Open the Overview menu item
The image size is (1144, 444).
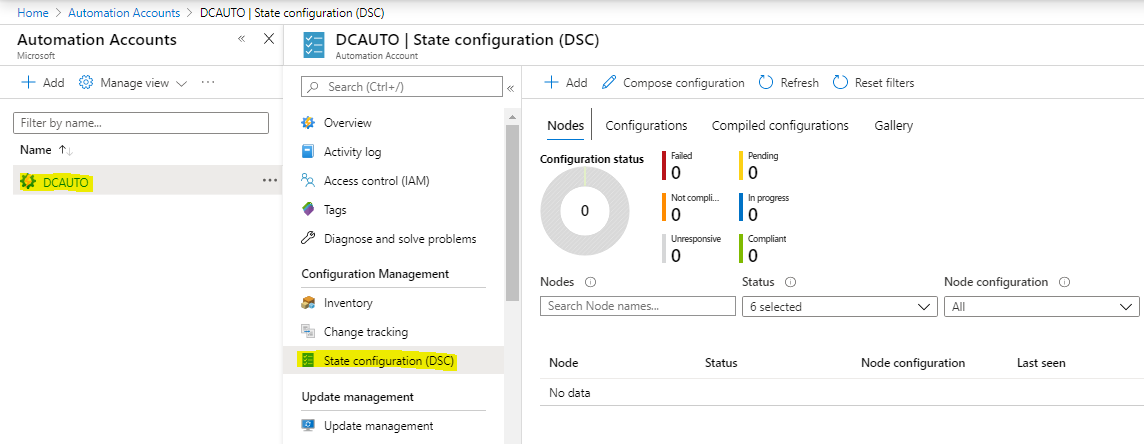347,122
